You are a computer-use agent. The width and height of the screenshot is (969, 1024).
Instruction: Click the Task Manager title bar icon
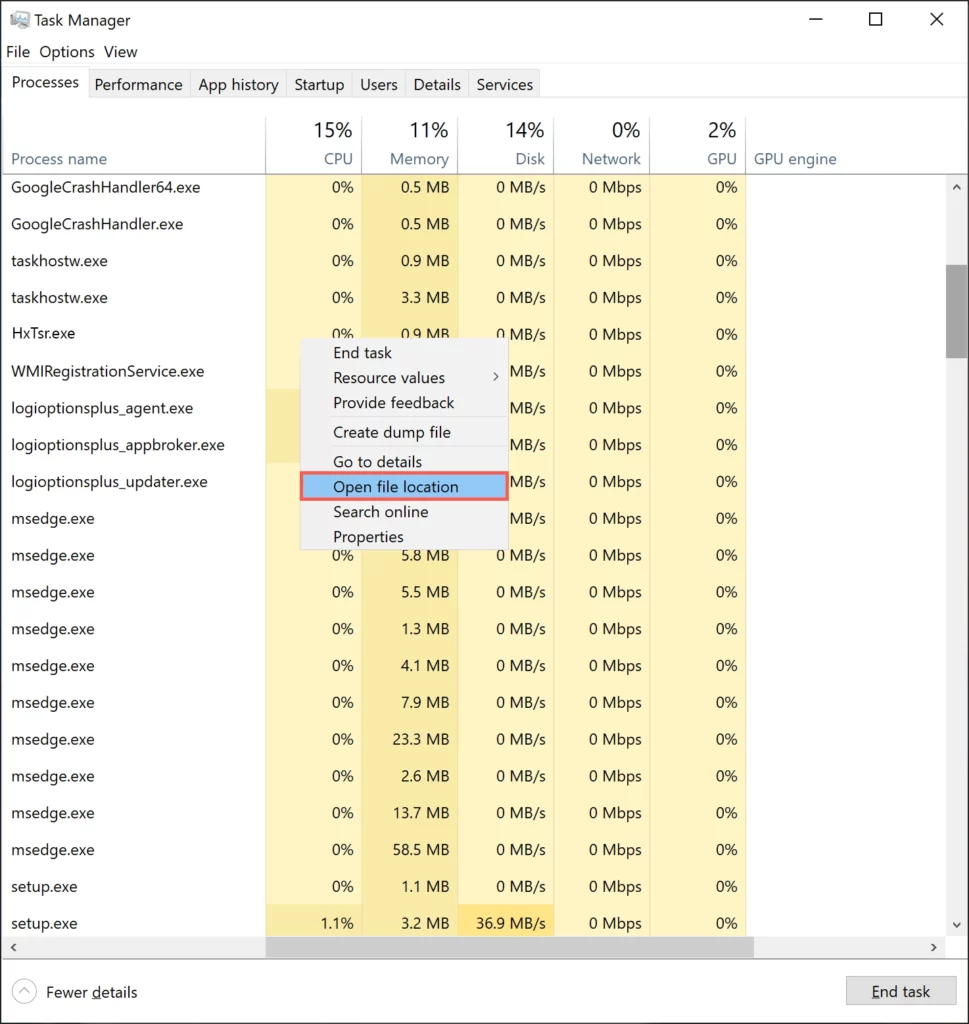18,19
